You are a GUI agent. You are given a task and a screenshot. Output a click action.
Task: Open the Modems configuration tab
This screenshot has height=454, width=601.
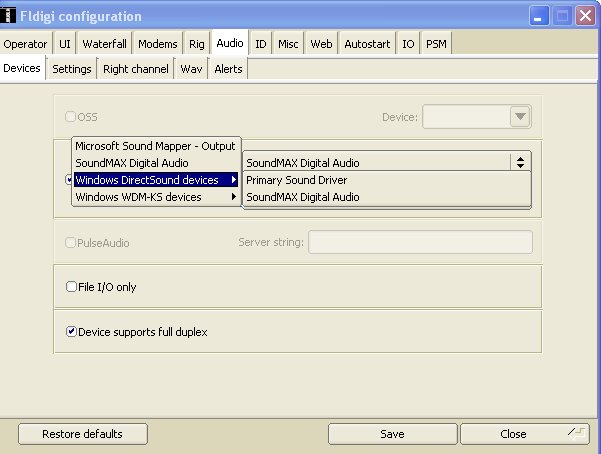pyautogui.click(x=157, y=44)
